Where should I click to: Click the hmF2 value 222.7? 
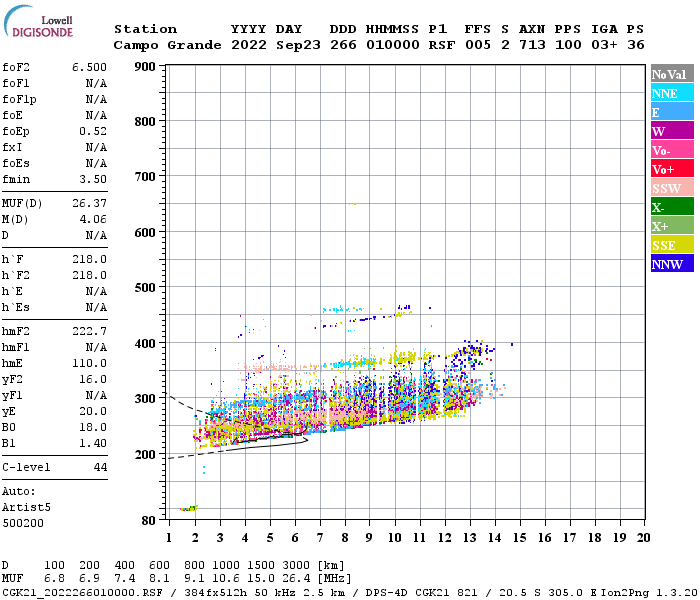[x=89, y=332]
